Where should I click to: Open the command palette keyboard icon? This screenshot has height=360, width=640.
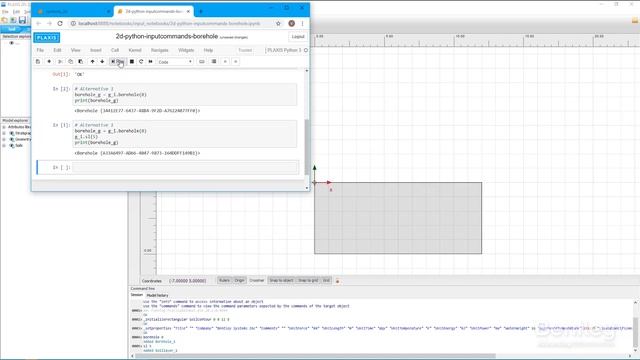[202, 62]
